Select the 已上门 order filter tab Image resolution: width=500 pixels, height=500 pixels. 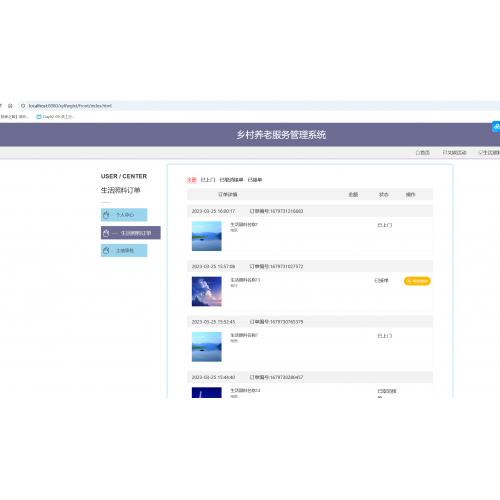tap(208, 180)
